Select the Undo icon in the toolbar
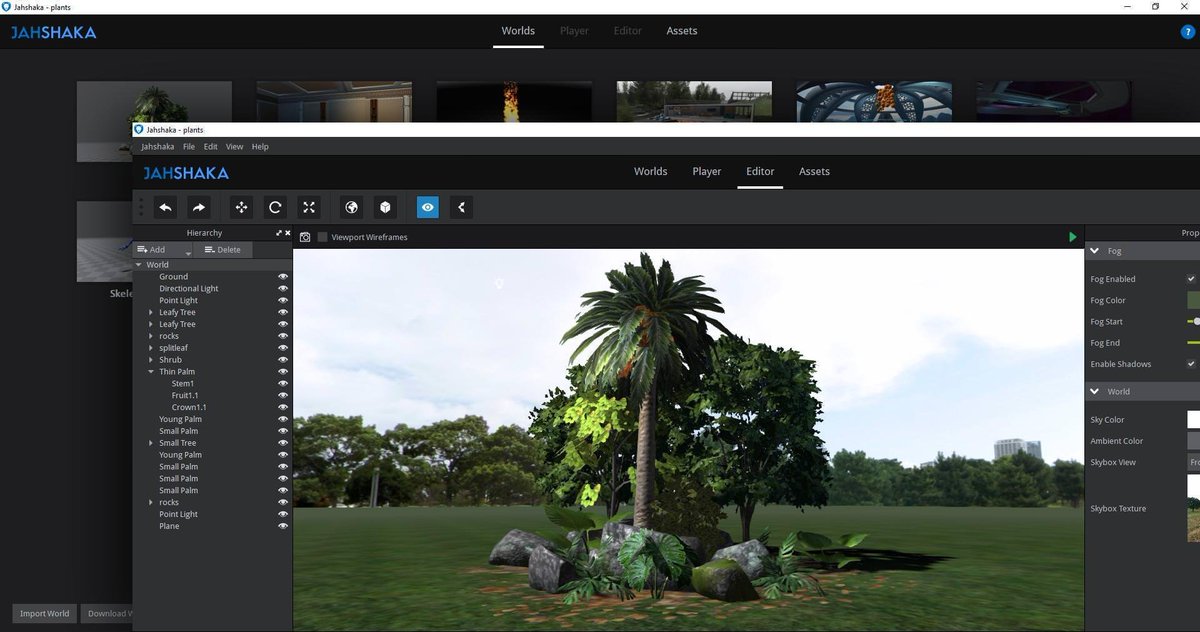The height and width of the screenshot is (632, 1200). pos(166,207)
